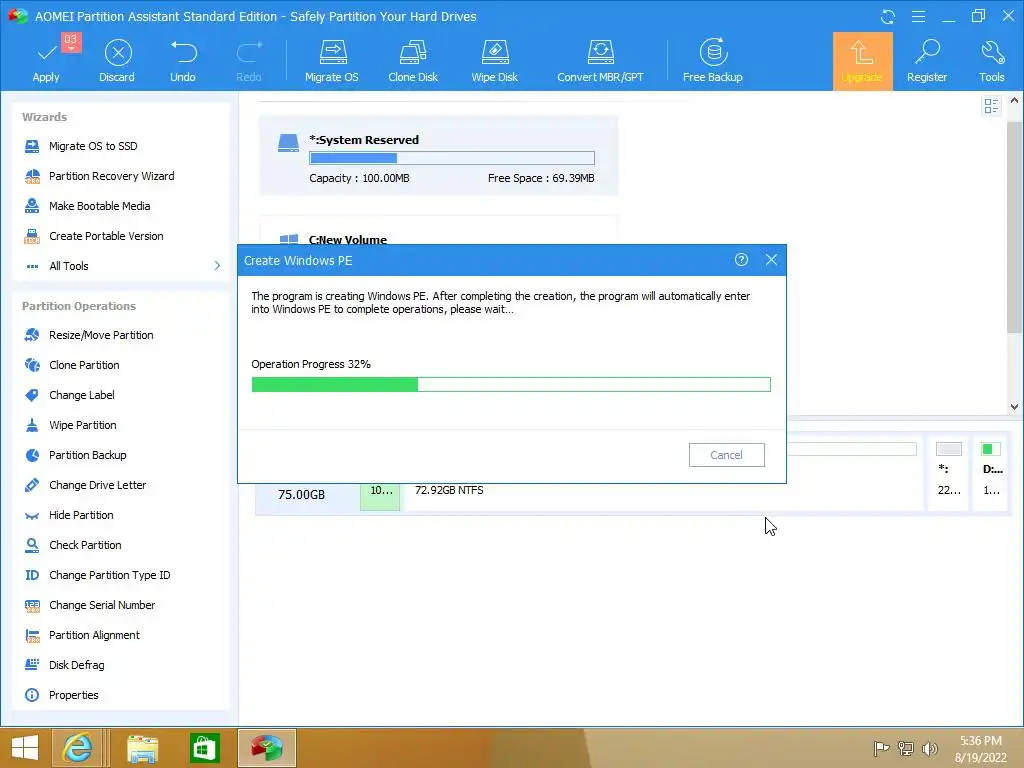Image resolution: width=1024 pixels, height=768 pixels.
Task: Launch Internet Explorer from taskbar
Action: coord(77,748)
